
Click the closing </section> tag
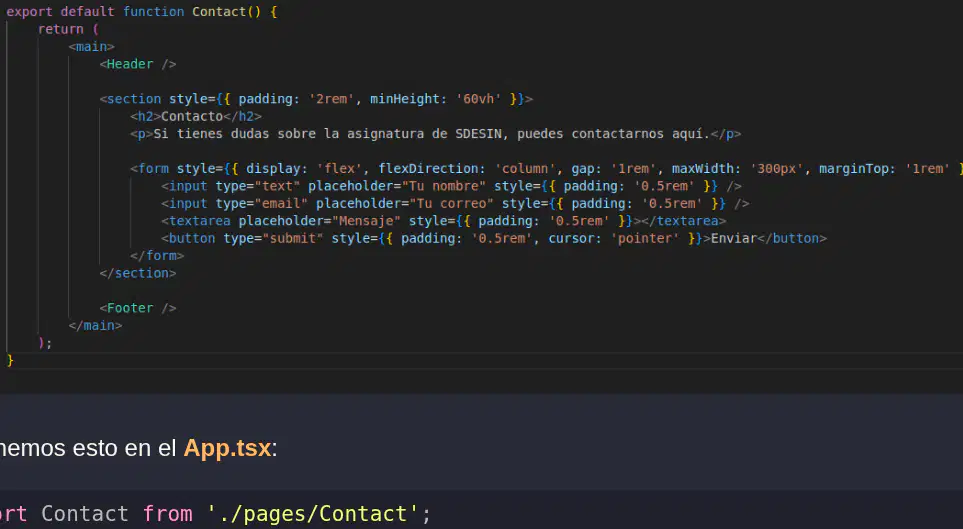pos(138,273)
